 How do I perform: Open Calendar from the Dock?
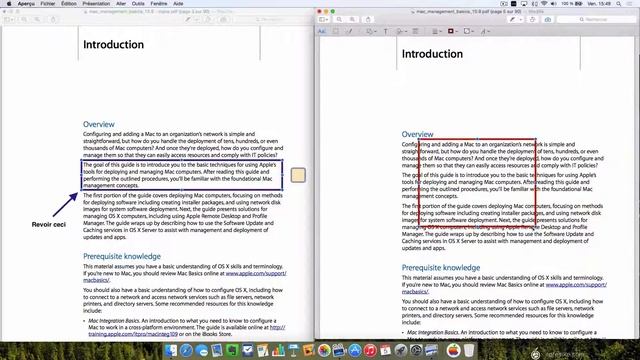385,350
